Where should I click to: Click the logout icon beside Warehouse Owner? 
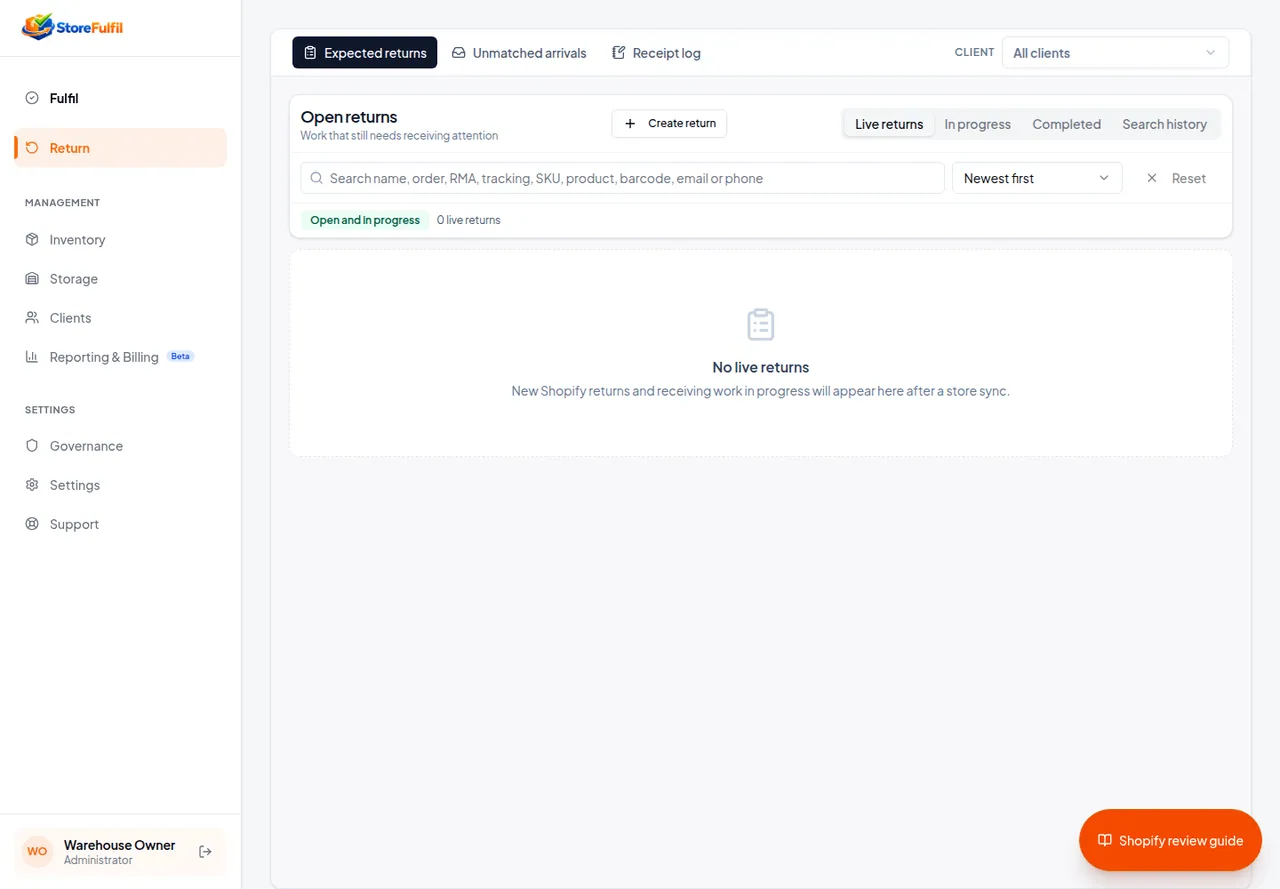pos(205,852)
